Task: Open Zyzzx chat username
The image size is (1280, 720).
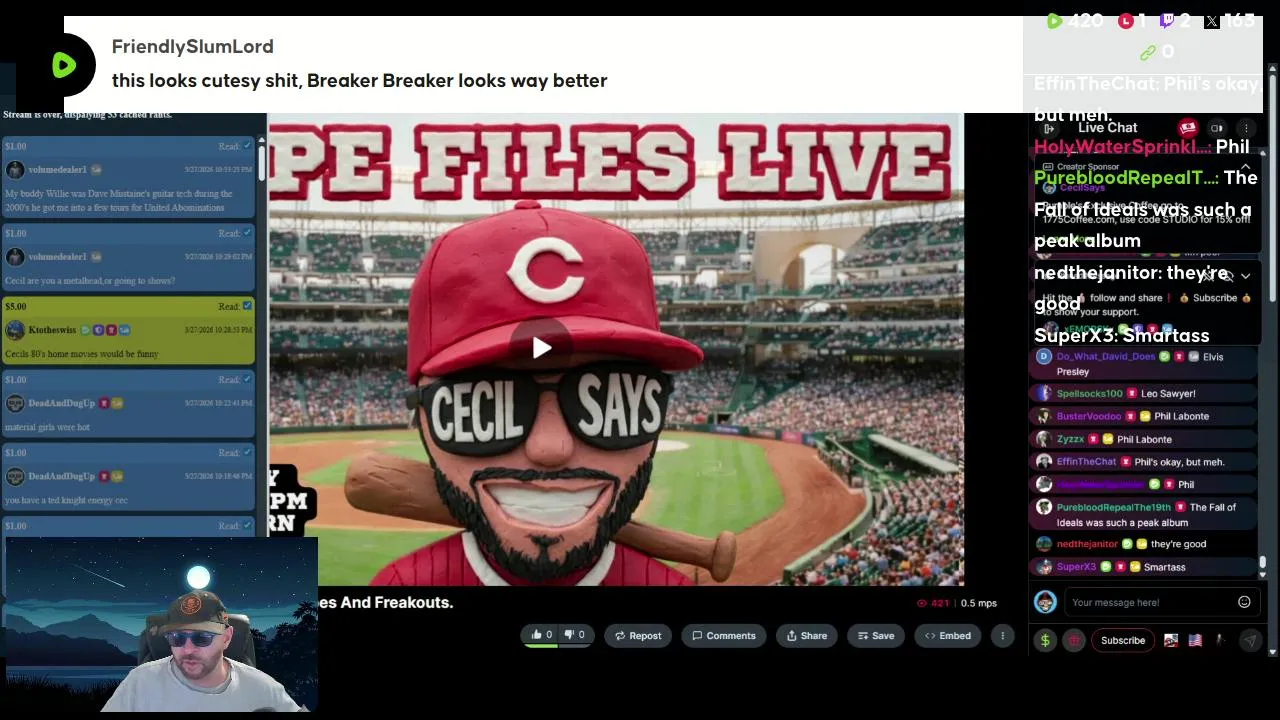Action: [1070, 439]
